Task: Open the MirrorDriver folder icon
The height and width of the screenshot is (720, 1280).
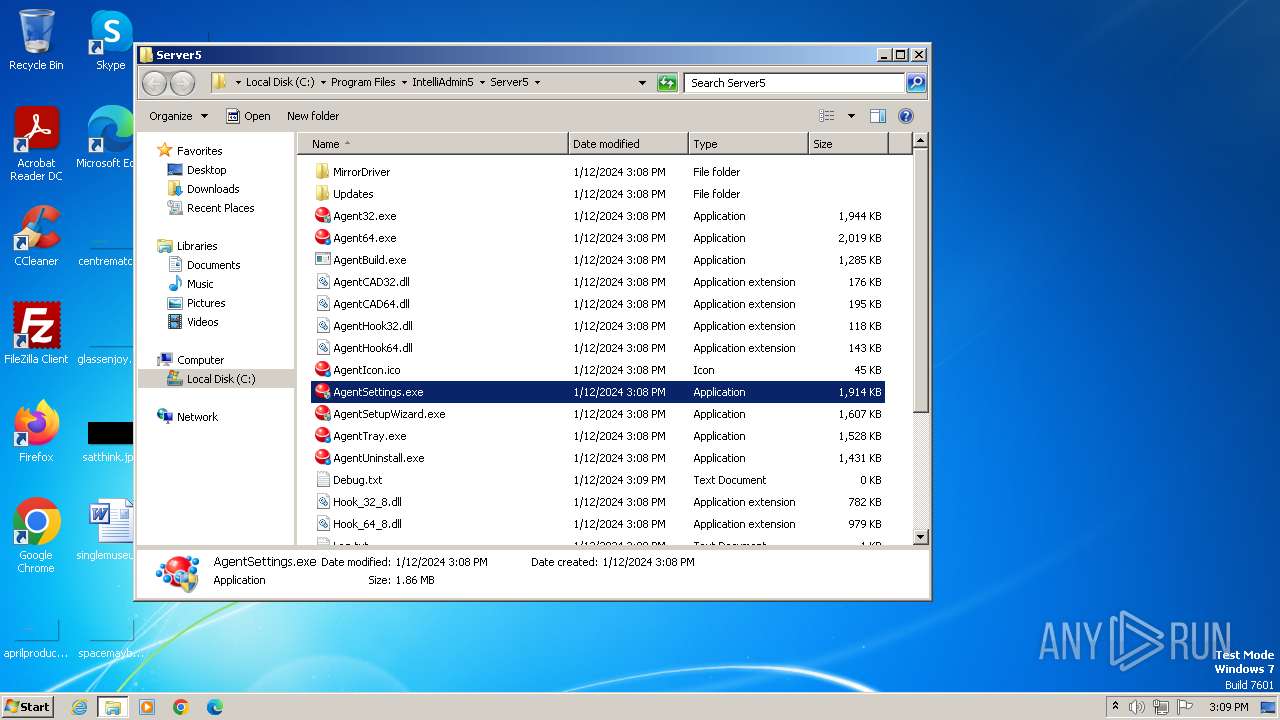Action: [323, 172]
